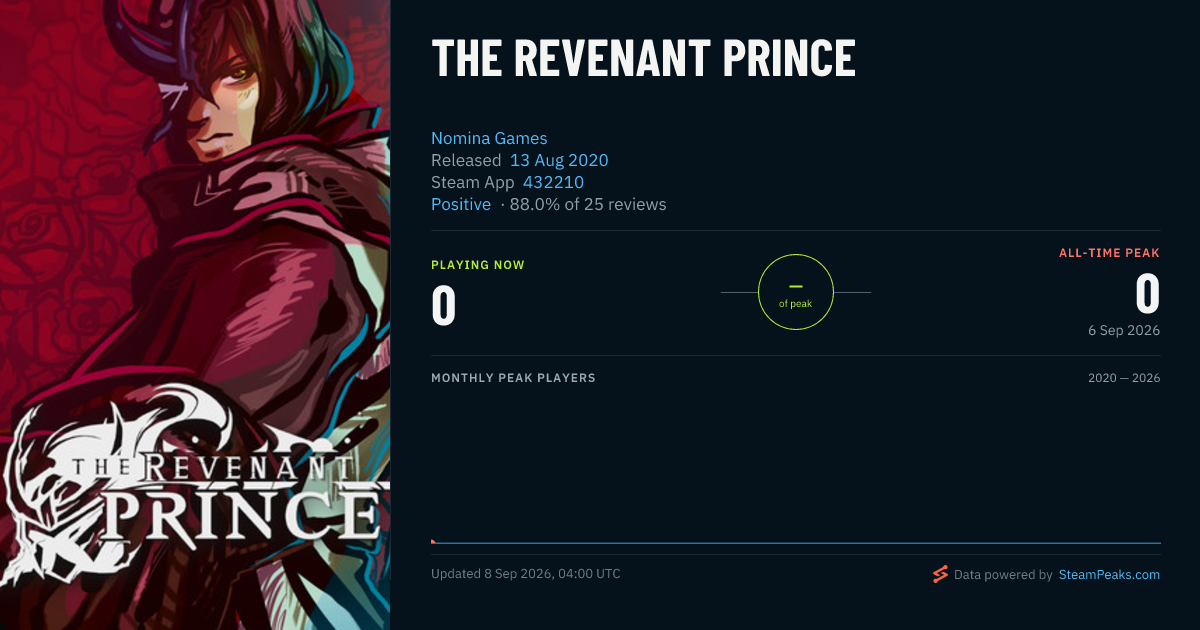This screenshot has width=1200, height=630.
Task: Click the All-Time Peak count value
Action: pos(1147,294)
